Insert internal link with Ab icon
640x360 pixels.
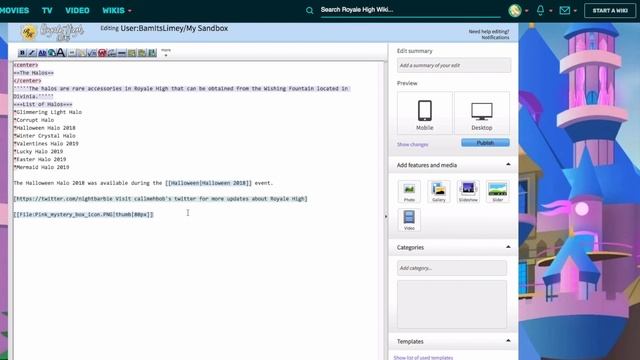[x=42, y=53]
